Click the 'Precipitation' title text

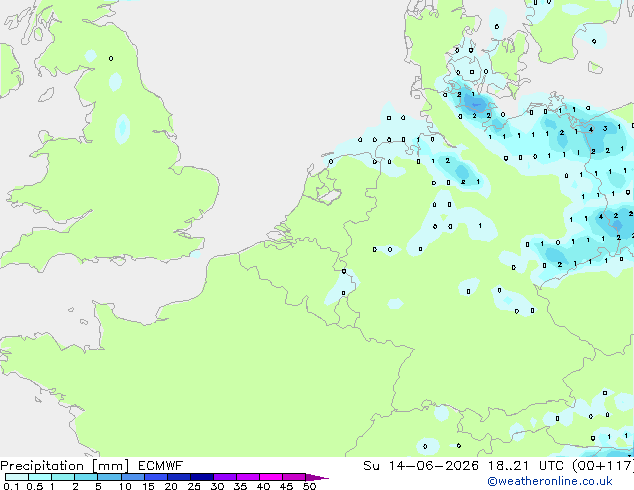[42, 466]
